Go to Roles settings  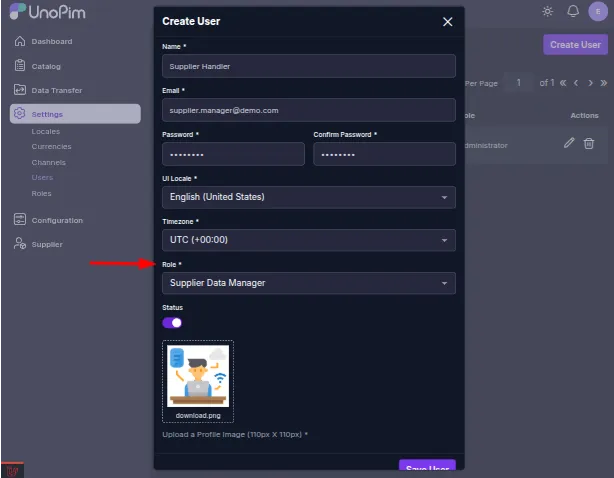pyautogui.click(x=41, y=193)
